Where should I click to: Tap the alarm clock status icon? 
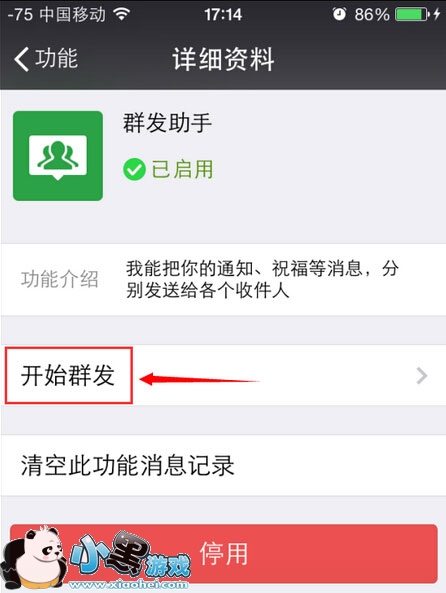(x=339, y=14)
